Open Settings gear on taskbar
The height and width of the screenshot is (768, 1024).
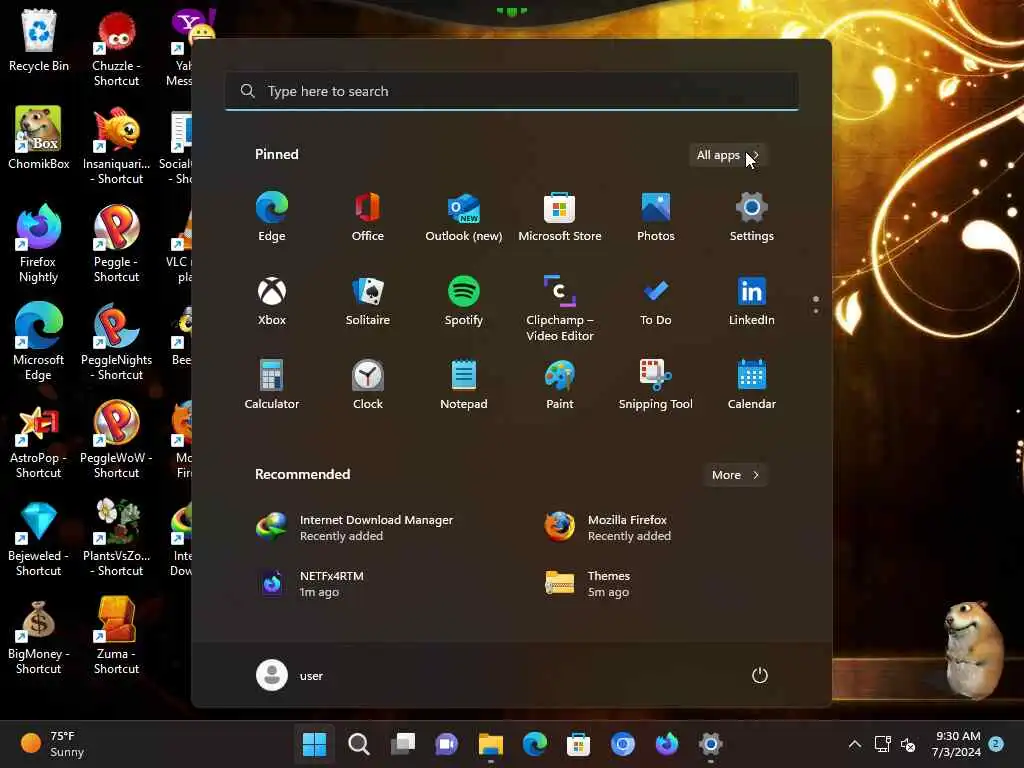tap(711, 744)
